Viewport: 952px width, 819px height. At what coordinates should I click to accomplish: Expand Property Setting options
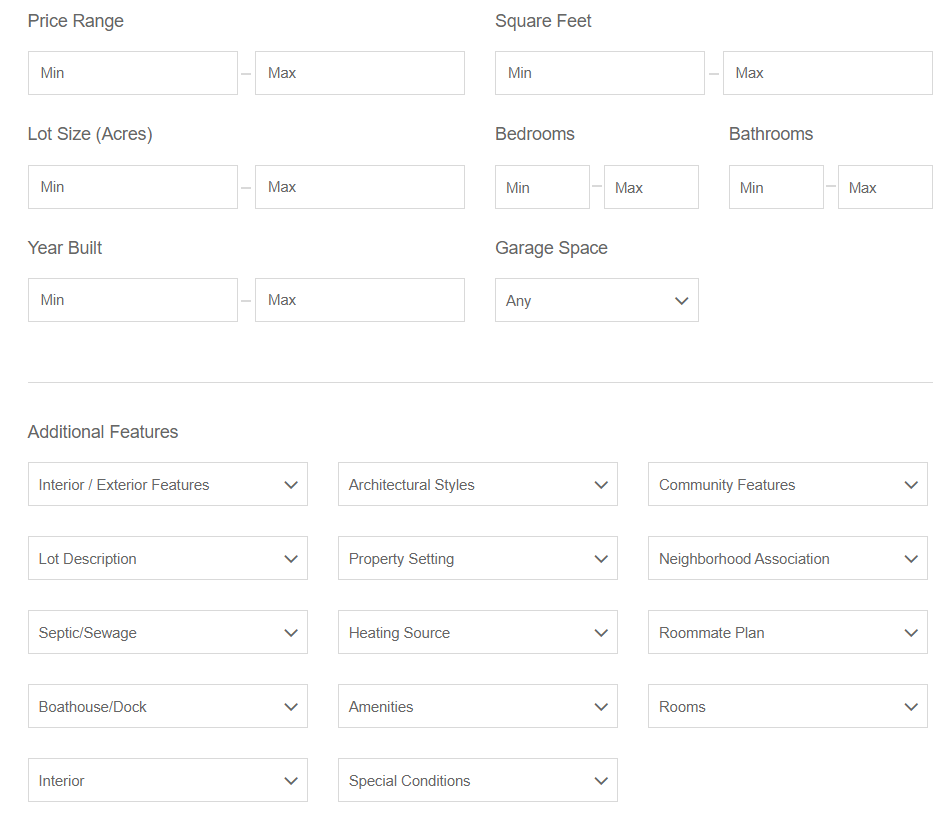(x=478, y=558)
